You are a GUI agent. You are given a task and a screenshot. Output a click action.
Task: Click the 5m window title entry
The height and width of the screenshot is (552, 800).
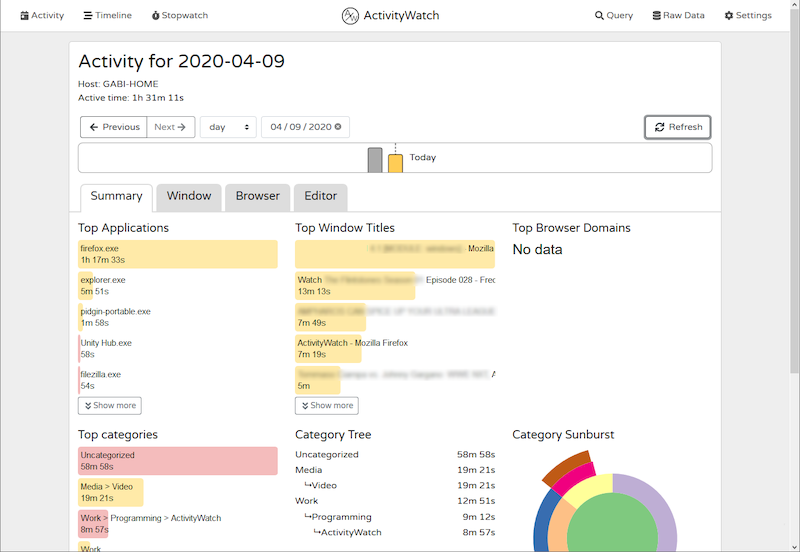395,380
